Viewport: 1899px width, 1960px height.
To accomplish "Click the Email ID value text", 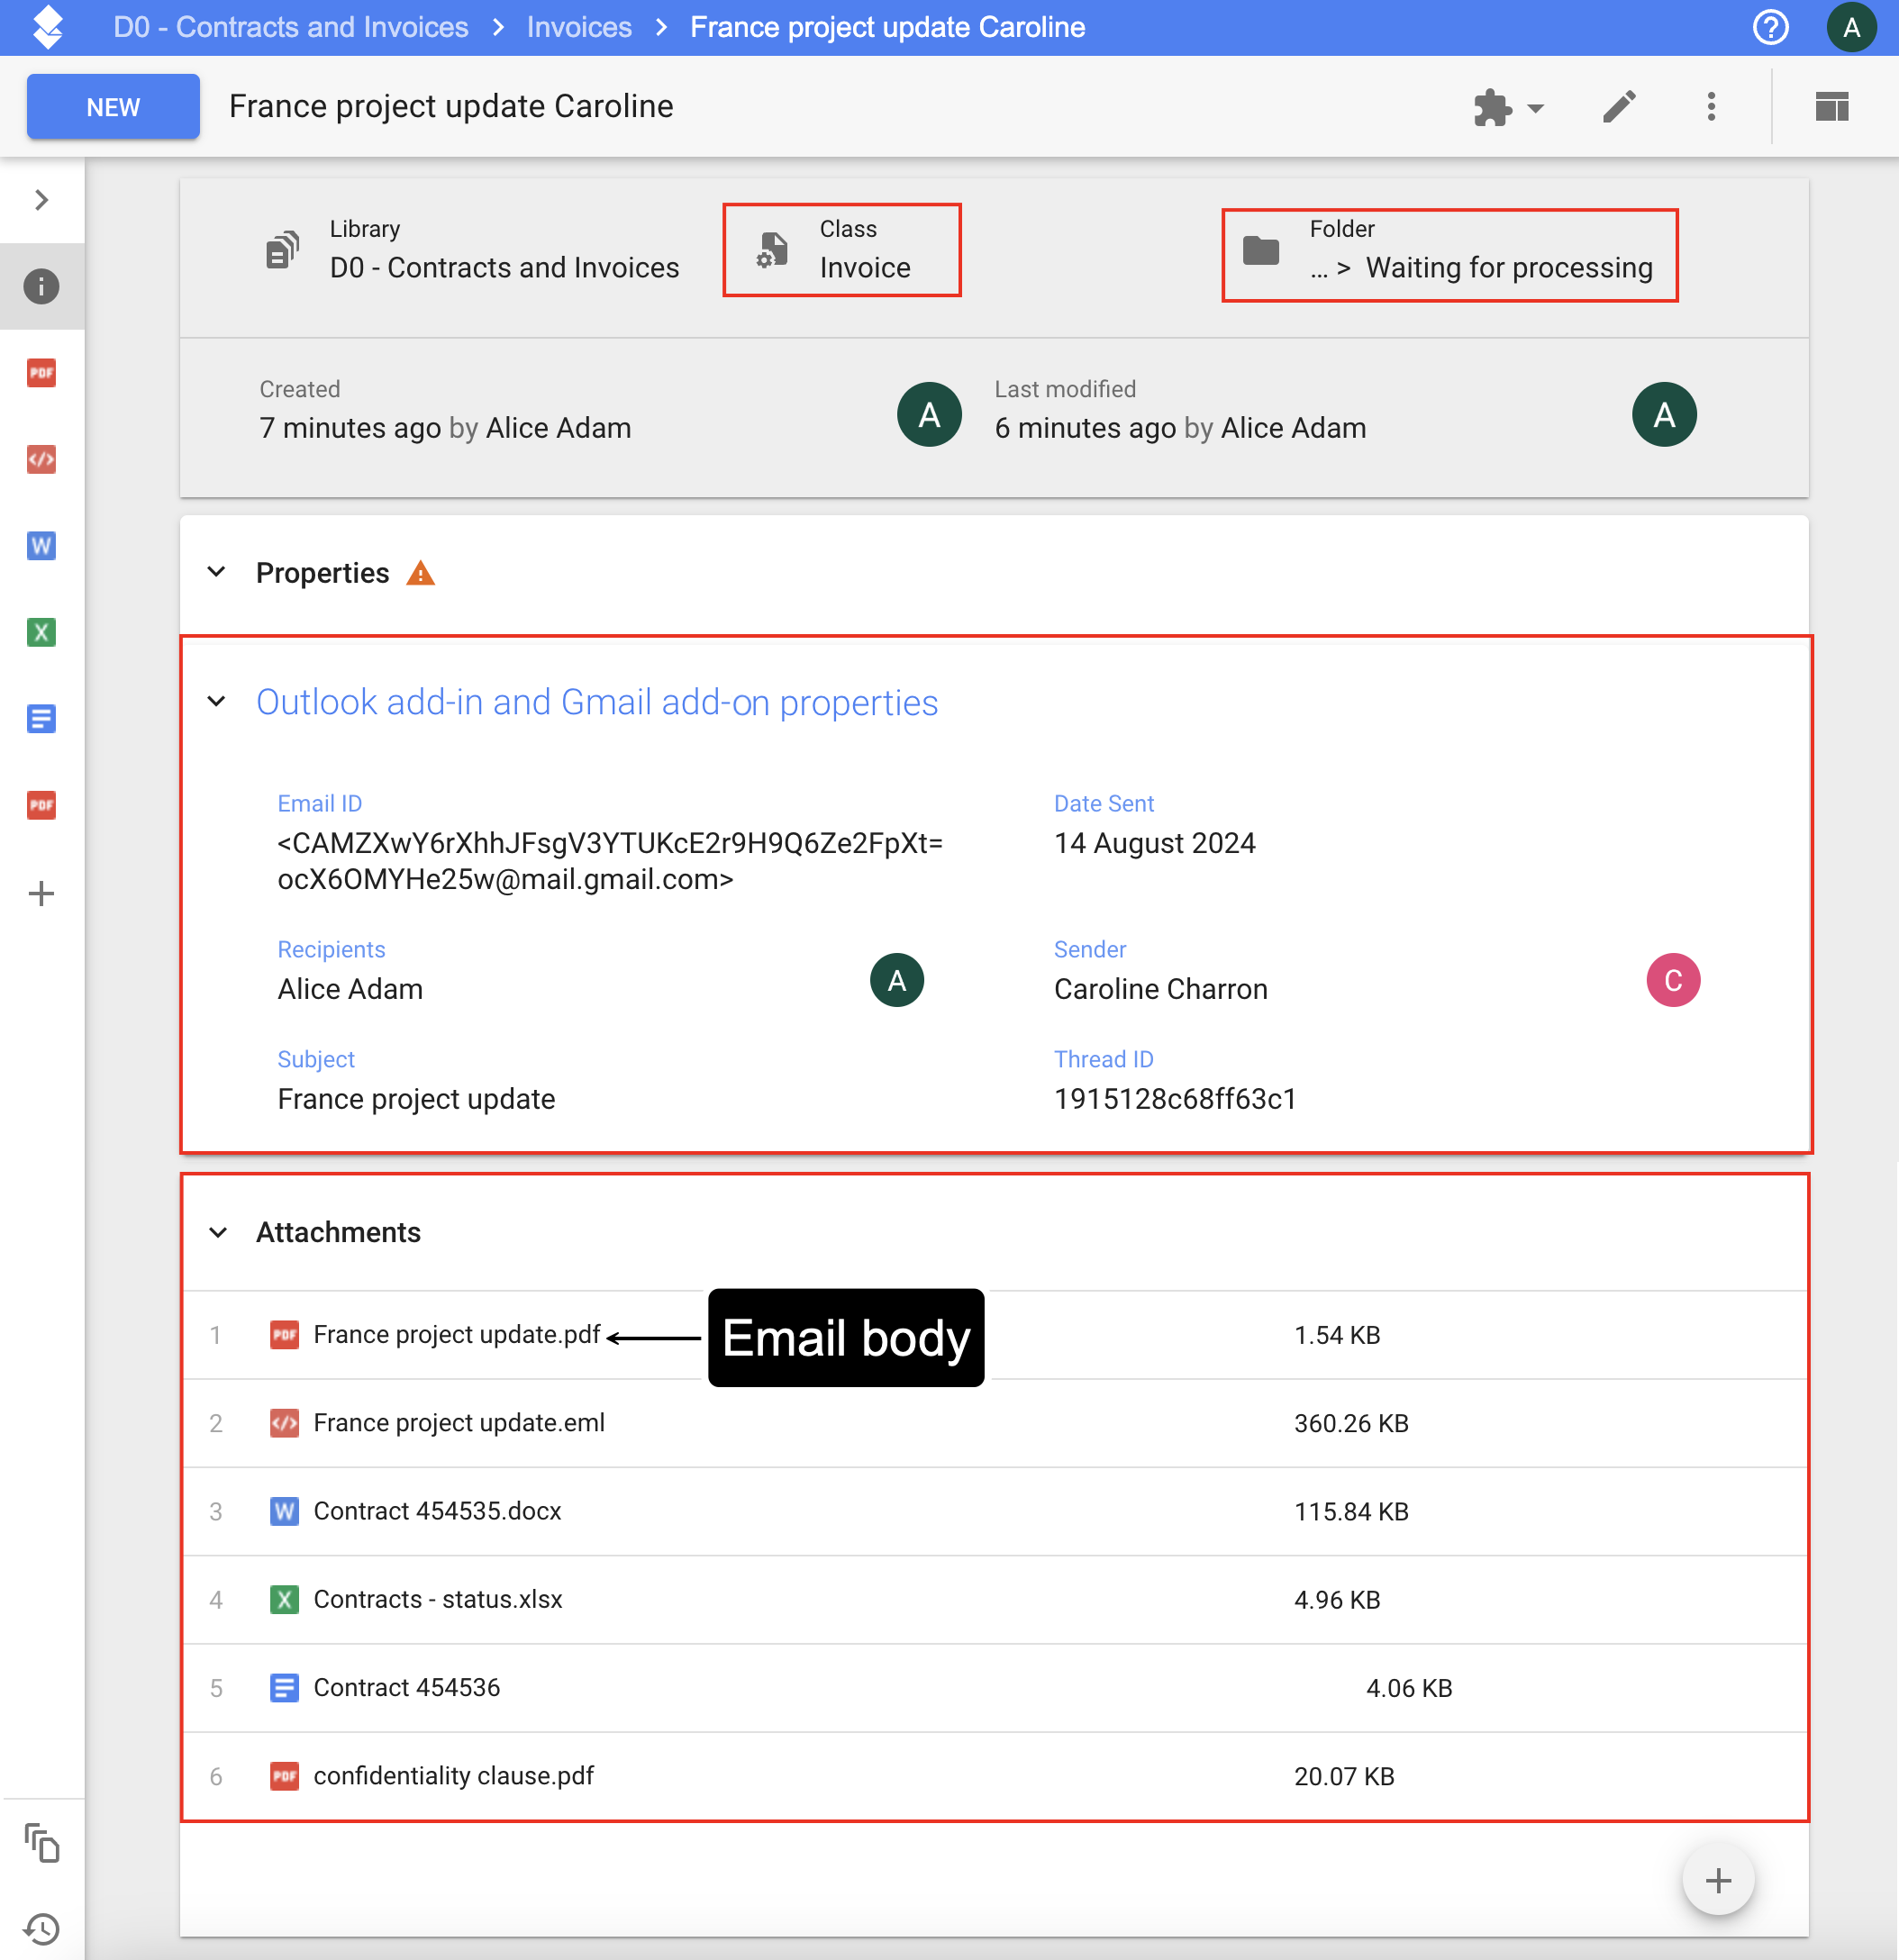I will (x=610, y=861).
